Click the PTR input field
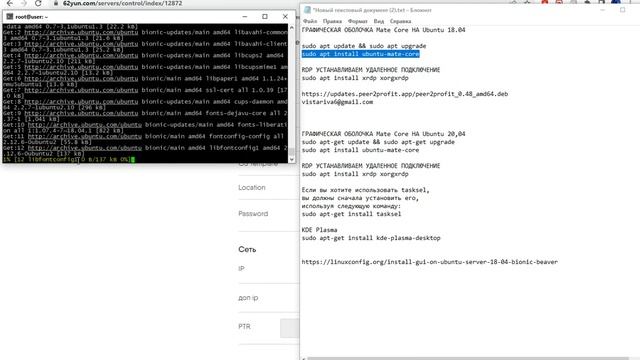This screenshot has height=360, width=640. pos(289,328)
